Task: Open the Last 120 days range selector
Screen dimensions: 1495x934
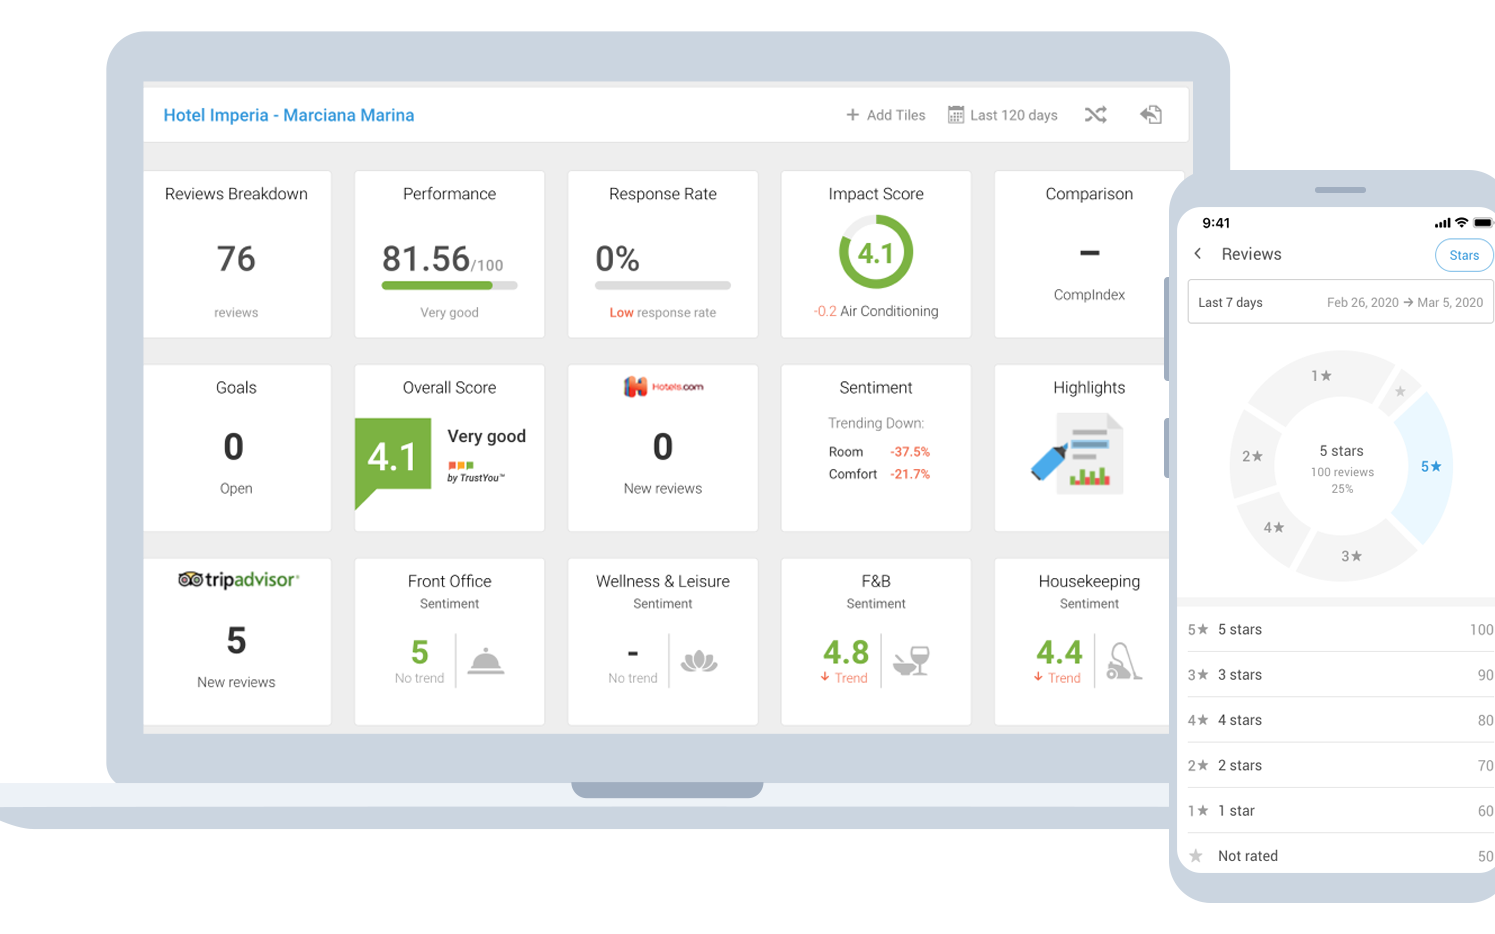Action: tap(1003, 115)
